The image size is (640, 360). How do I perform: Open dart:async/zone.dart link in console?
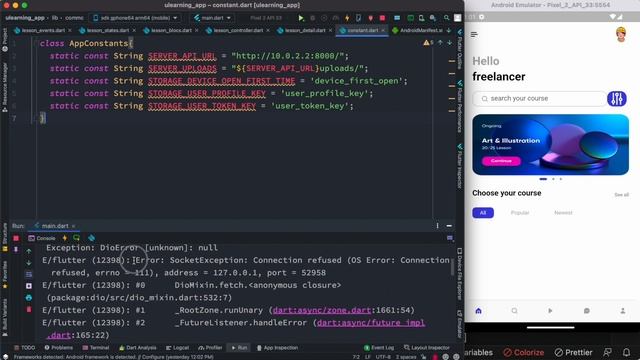pos(322,310)
